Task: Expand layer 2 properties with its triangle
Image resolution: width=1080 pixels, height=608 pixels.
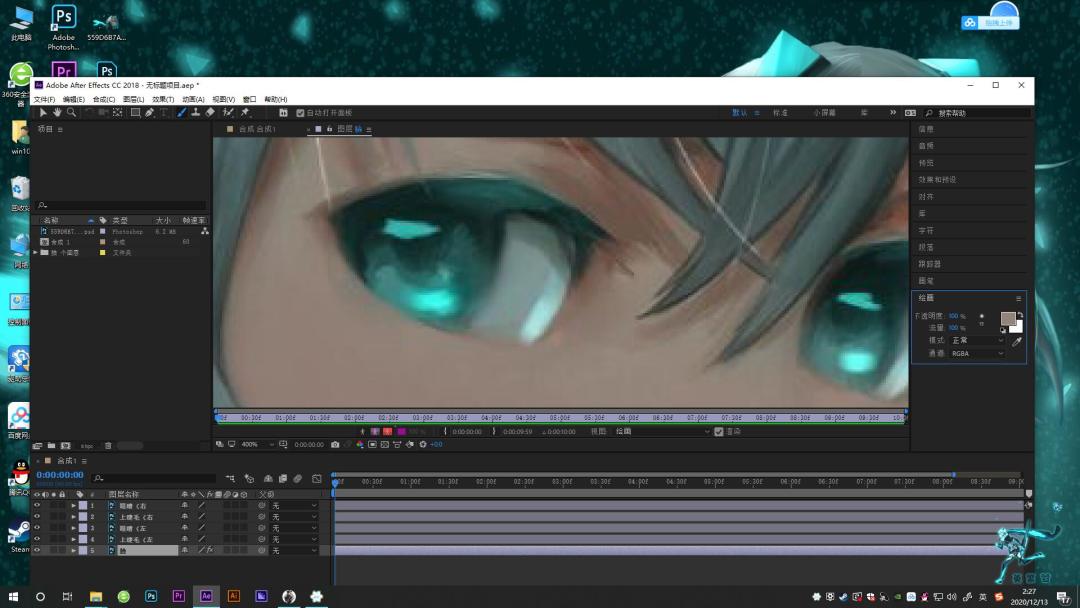Action: 74,516
